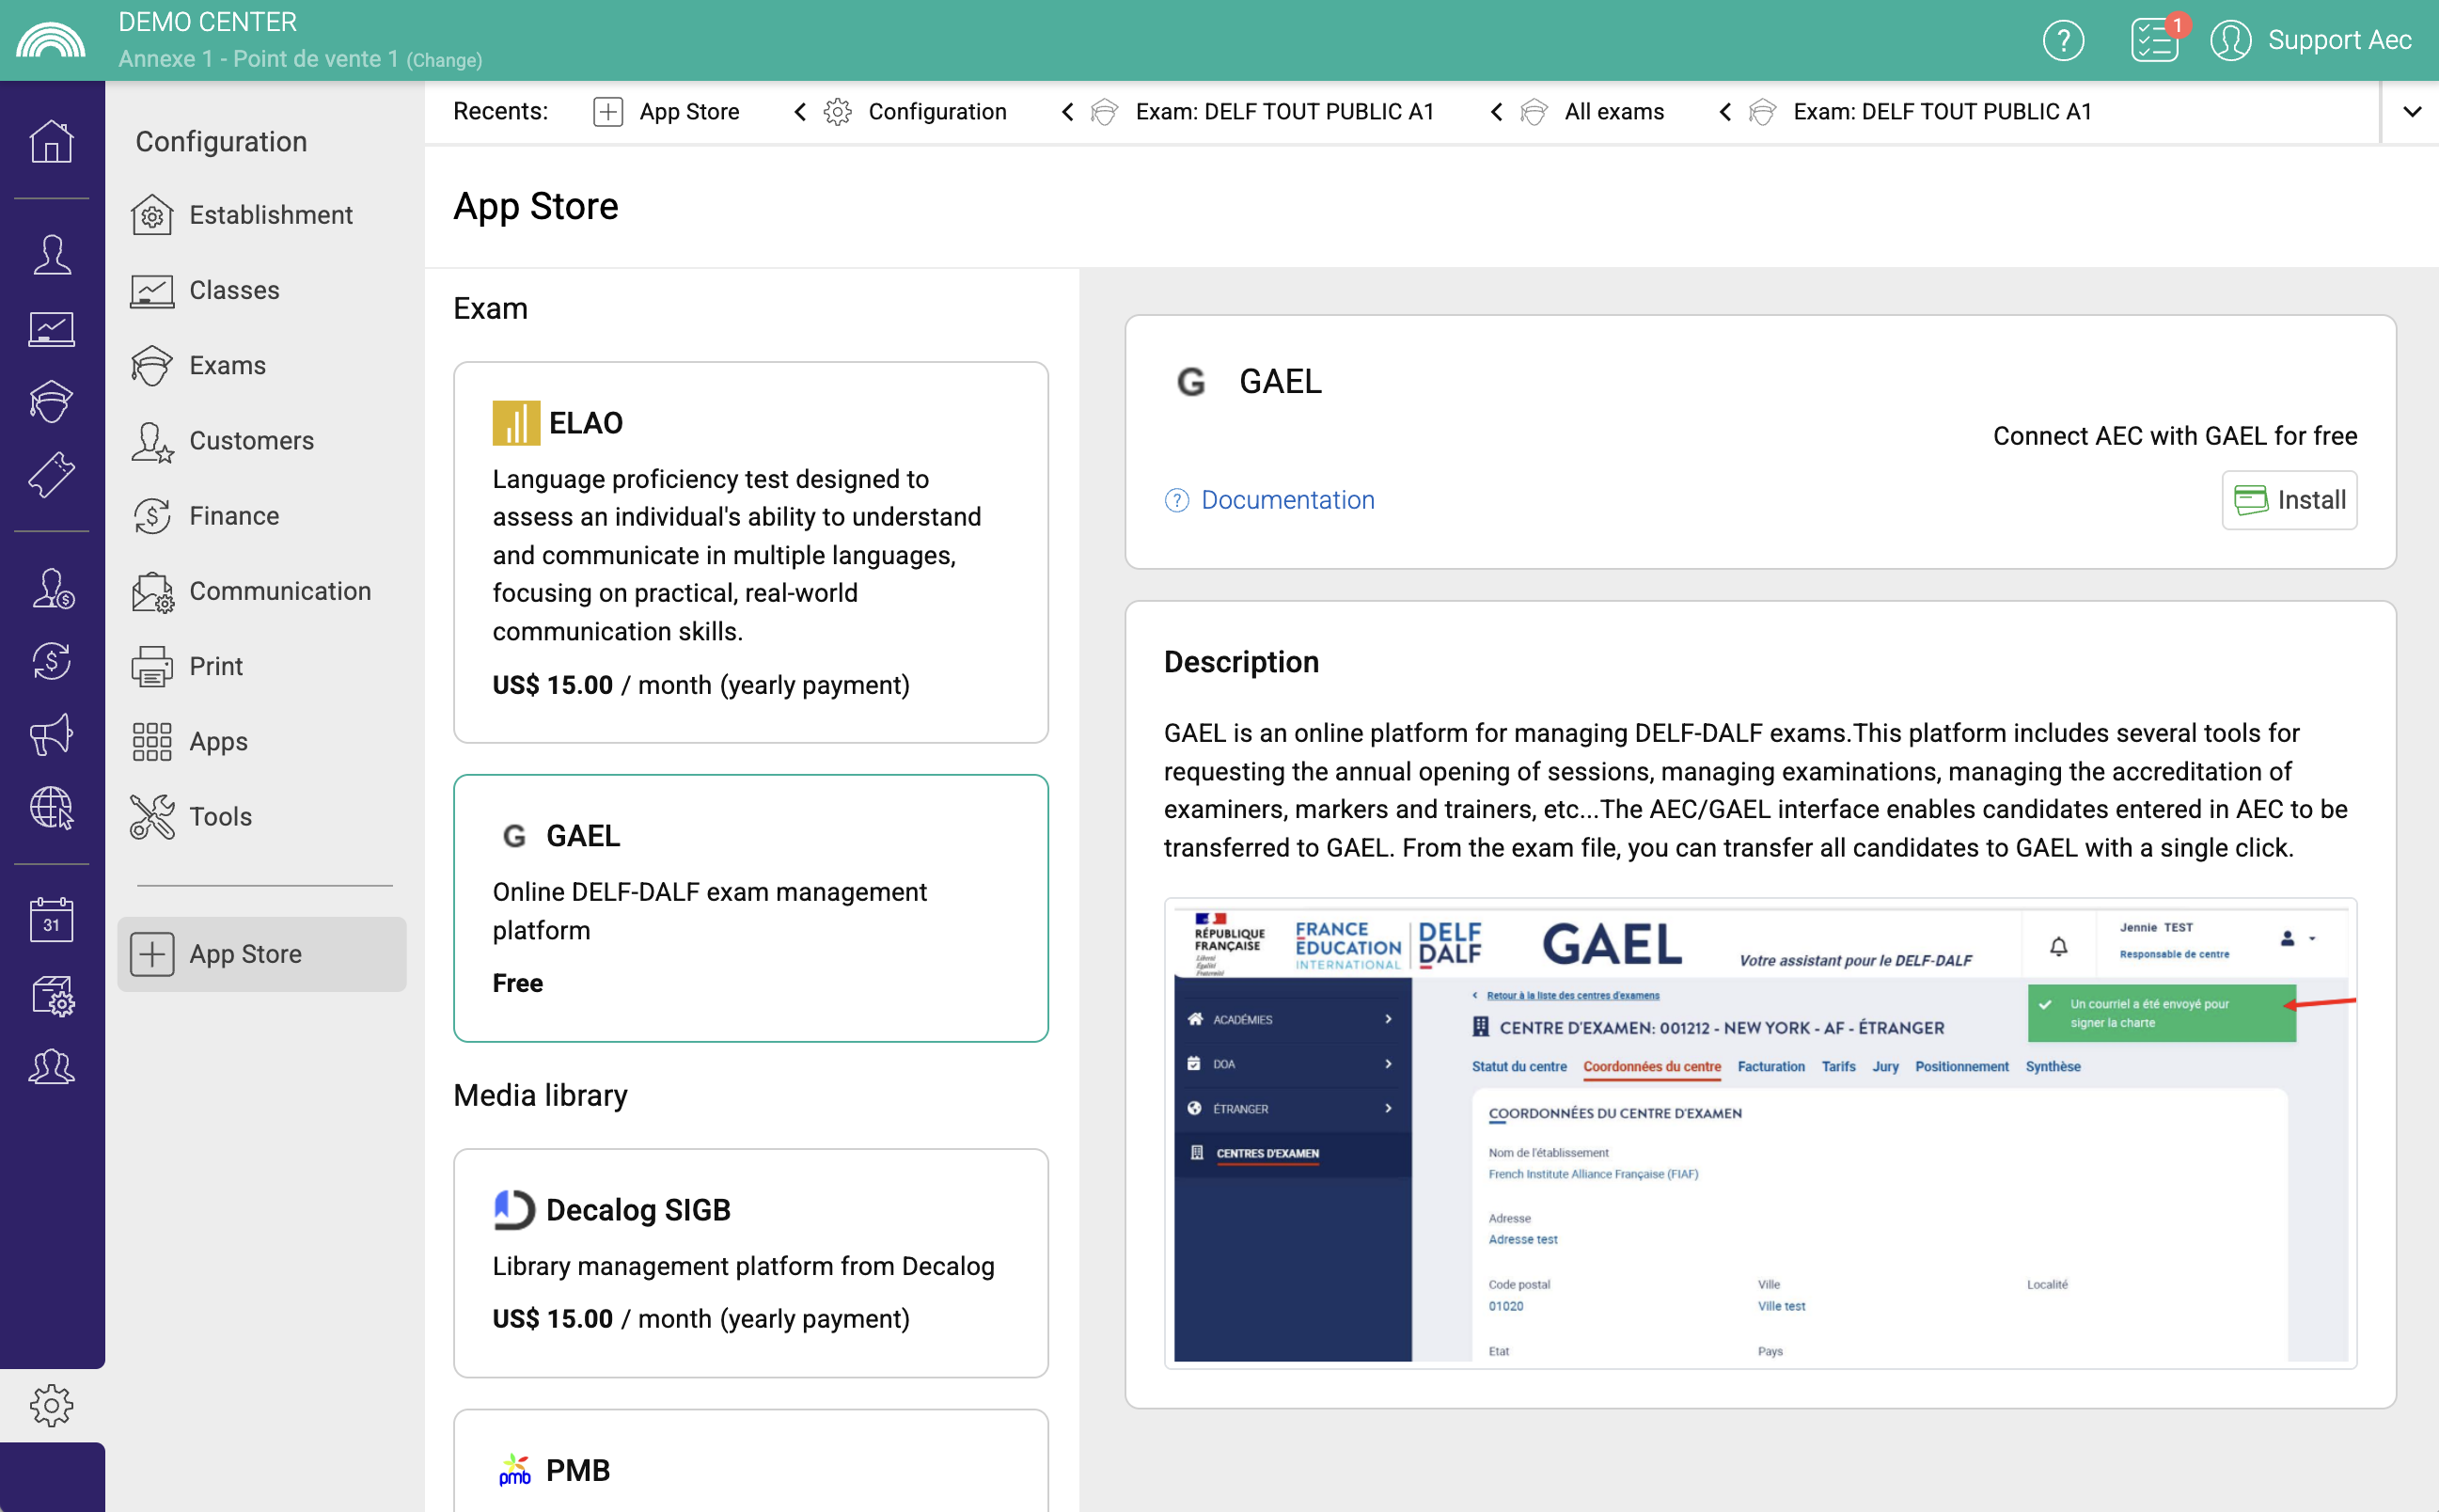Click the Install button for GAEL
This screenshot has height=1512, width=2439.
(2288, 500)
